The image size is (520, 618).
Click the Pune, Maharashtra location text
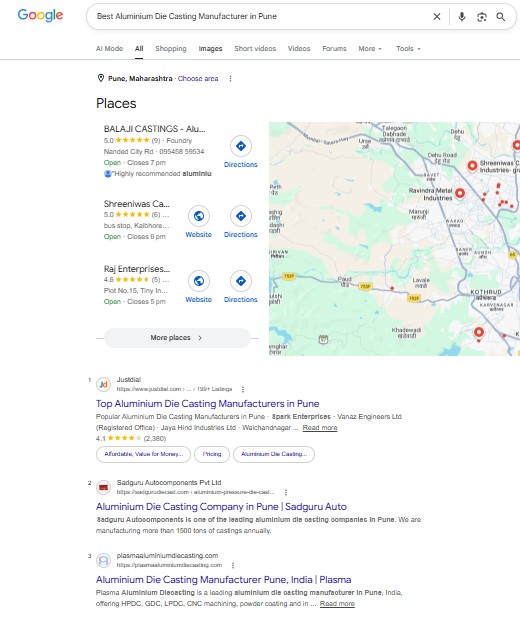point(140,78)
